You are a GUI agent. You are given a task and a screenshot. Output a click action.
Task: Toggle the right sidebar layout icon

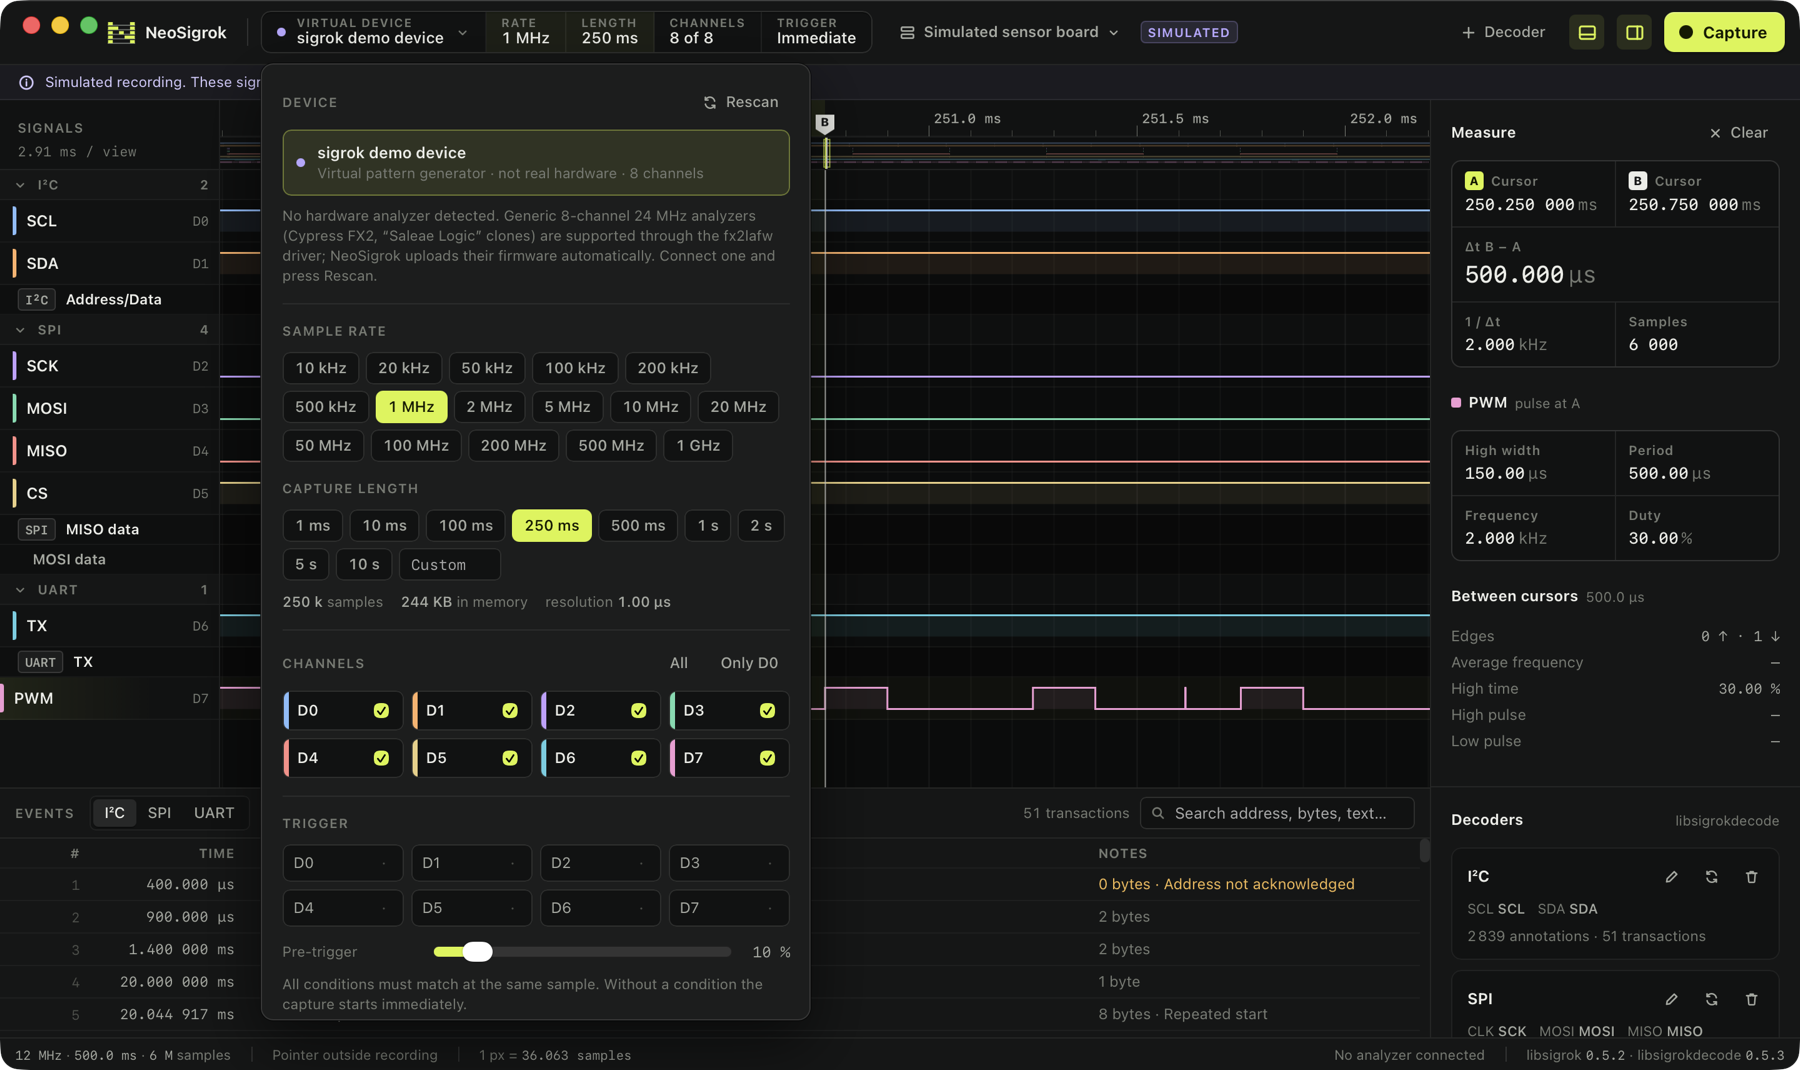1635,32
